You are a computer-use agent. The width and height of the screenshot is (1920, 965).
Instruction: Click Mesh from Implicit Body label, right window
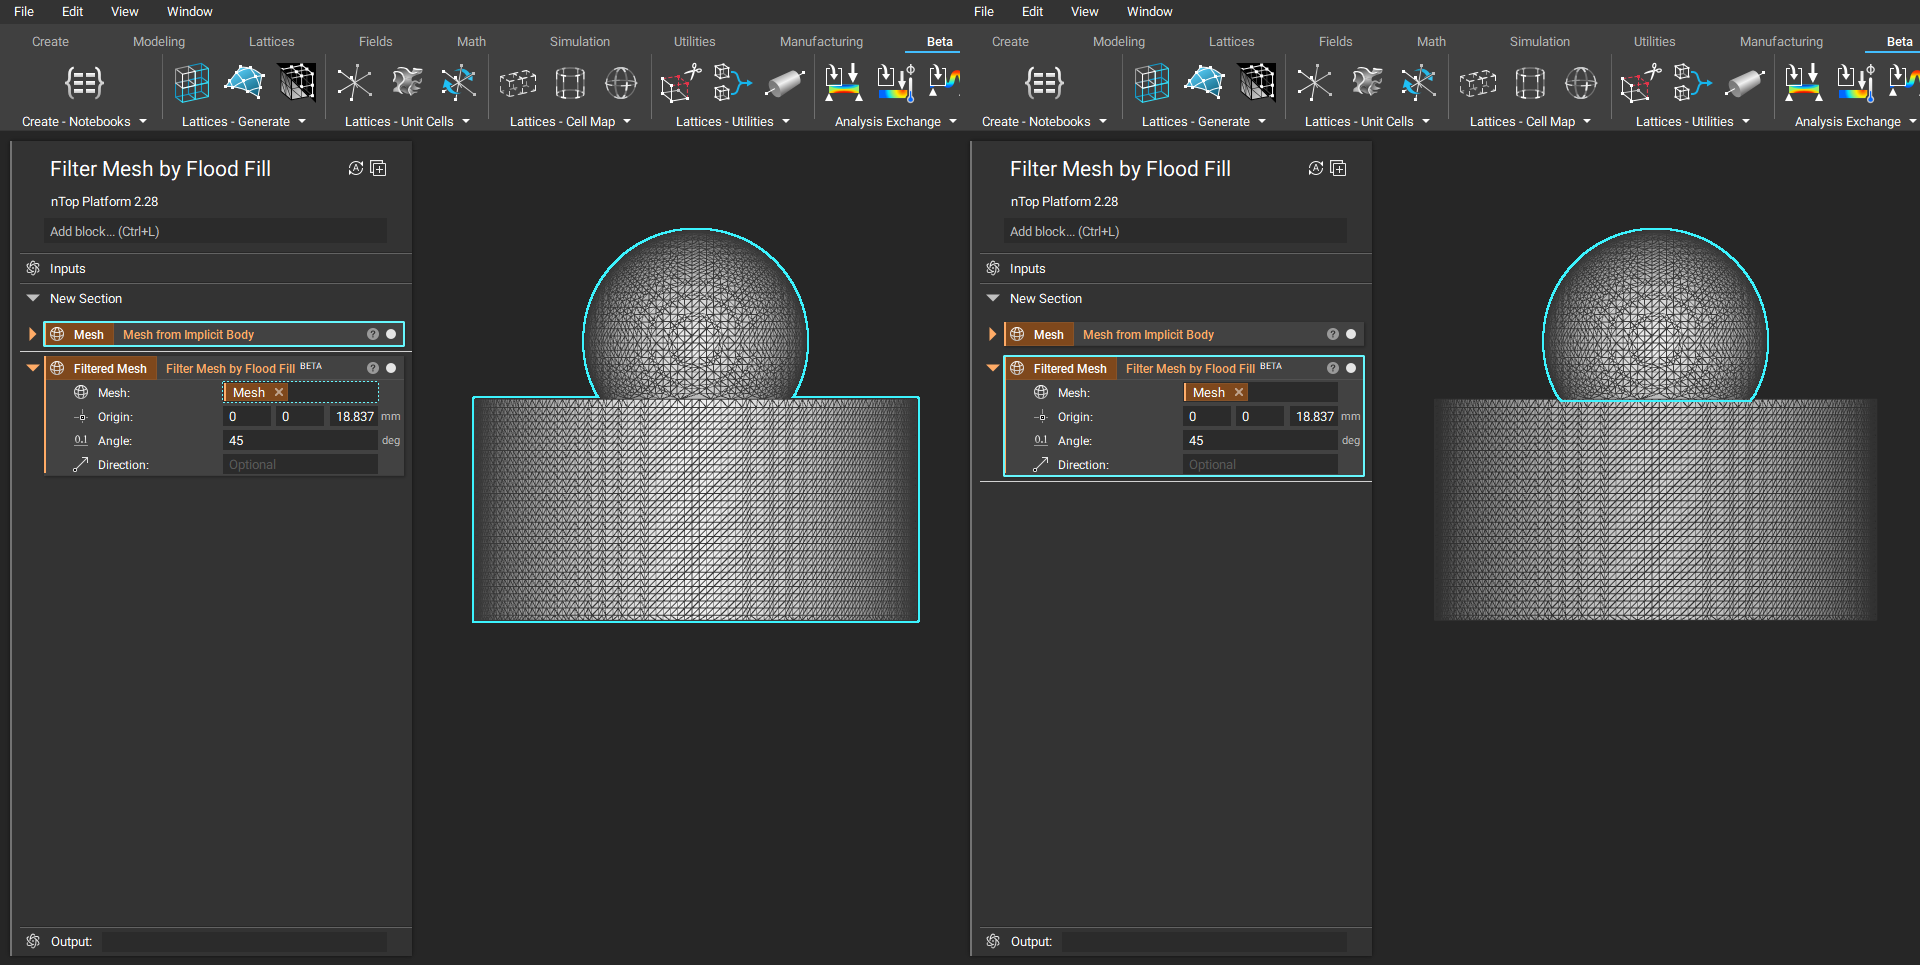point(1148,335)
